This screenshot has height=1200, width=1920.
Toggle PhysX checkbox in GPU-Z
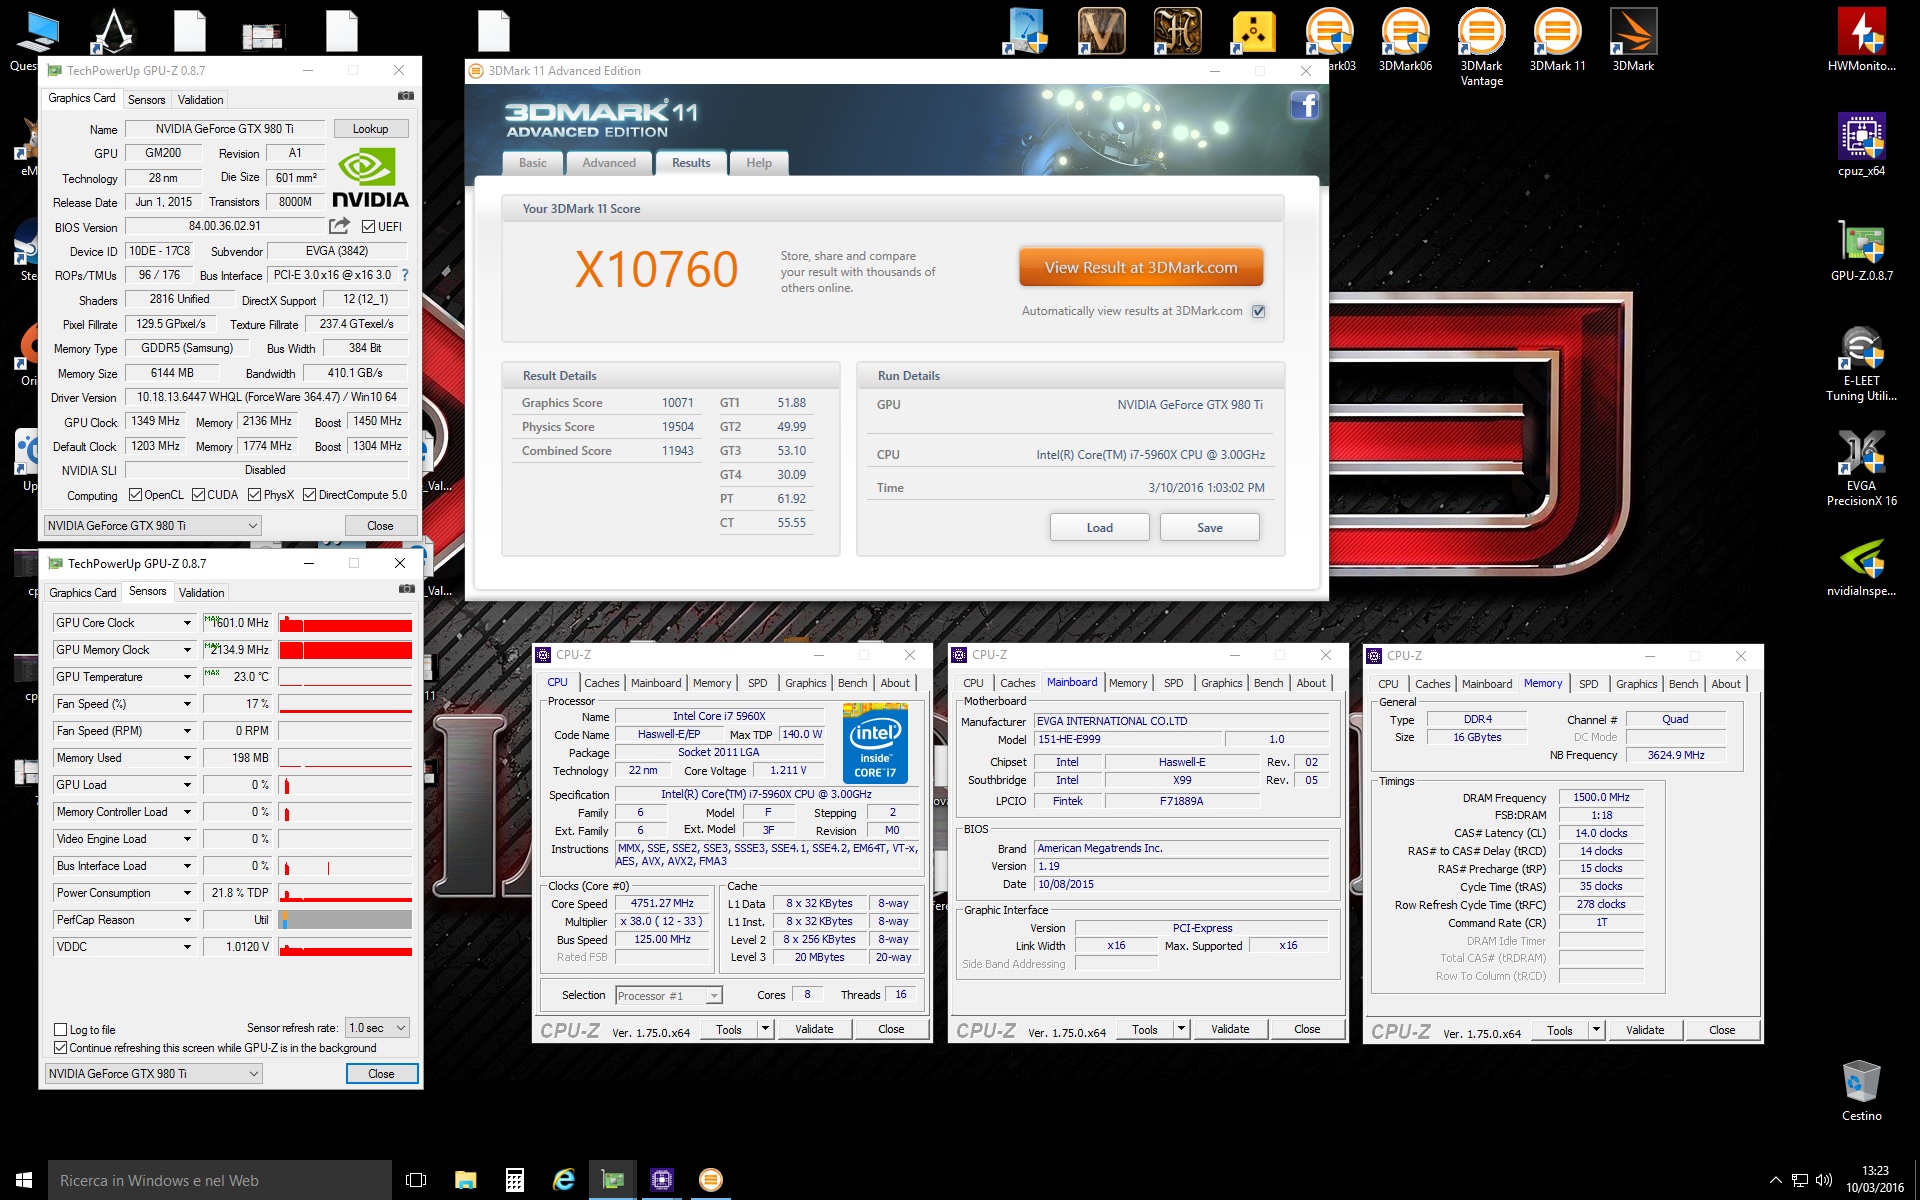pos(255,495)
